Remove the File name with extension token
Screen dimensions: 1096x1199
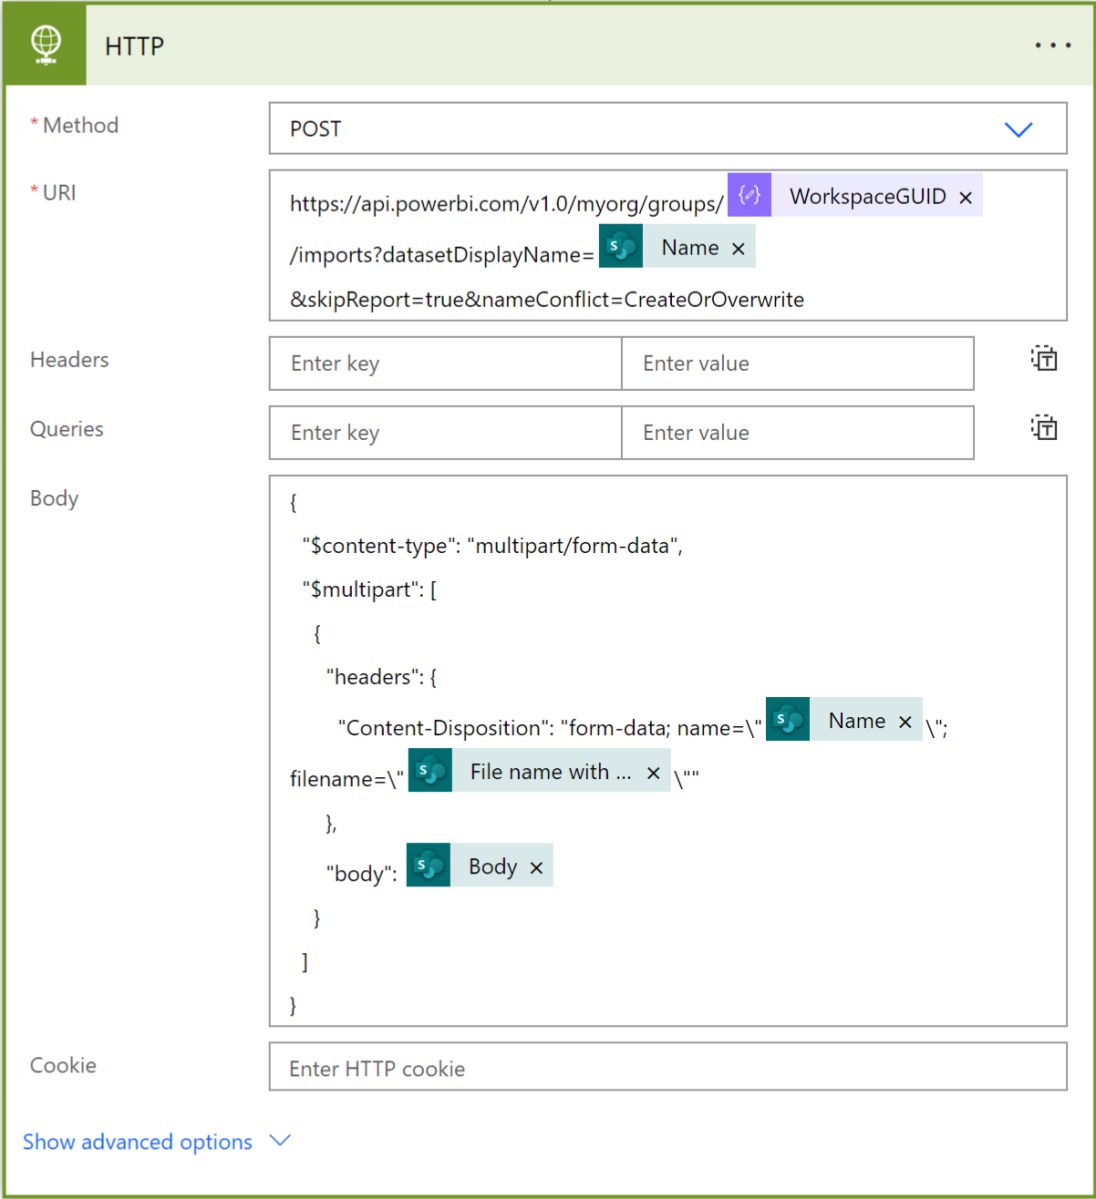tap(652, 772)
